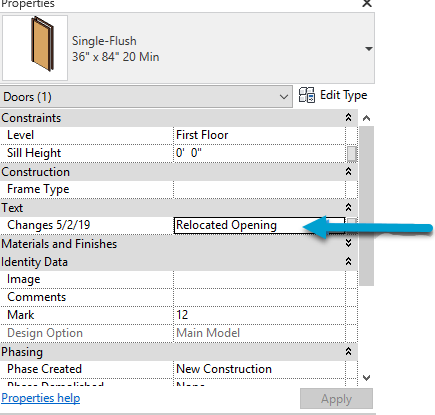This screenshot has height=415, width=435.
Task: Collapse the Phasing section
Action: [348, 351]
